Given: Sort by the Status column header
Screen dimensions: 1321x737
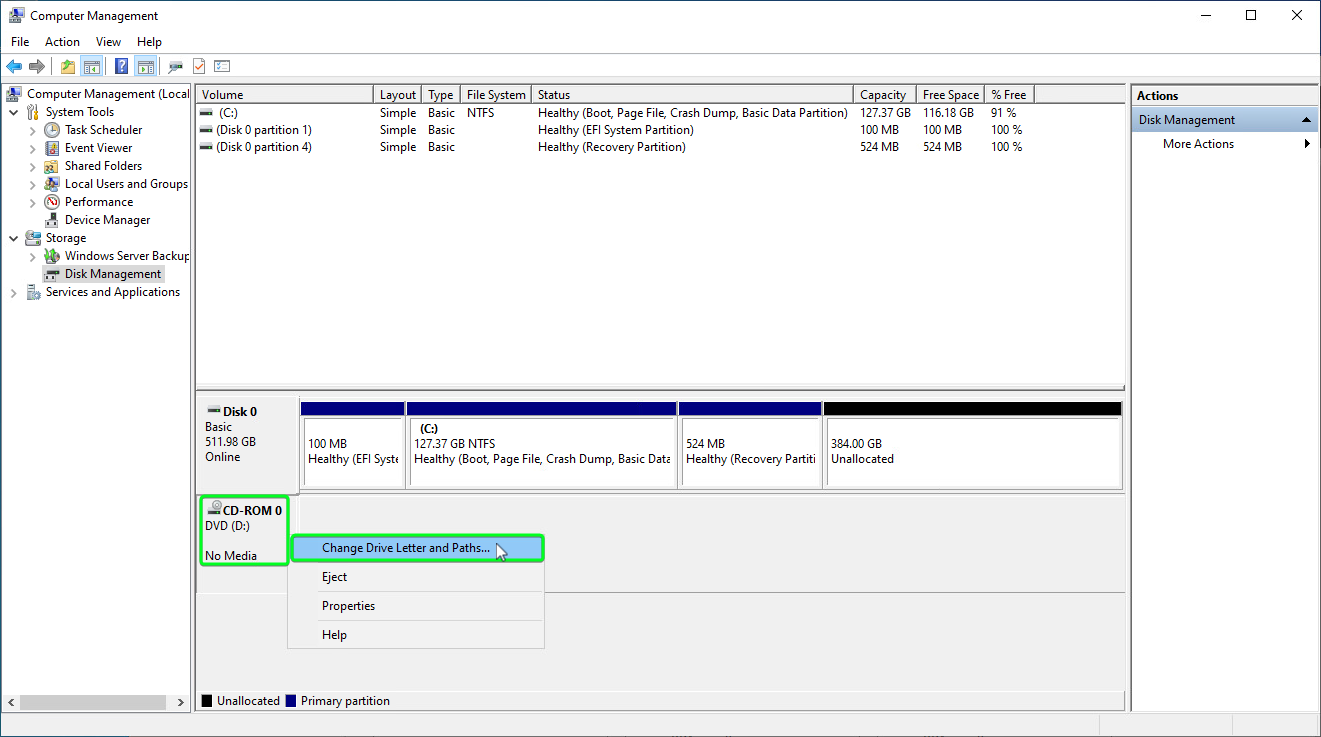Looking at the screenshot, I should click(x=692, y=95).
